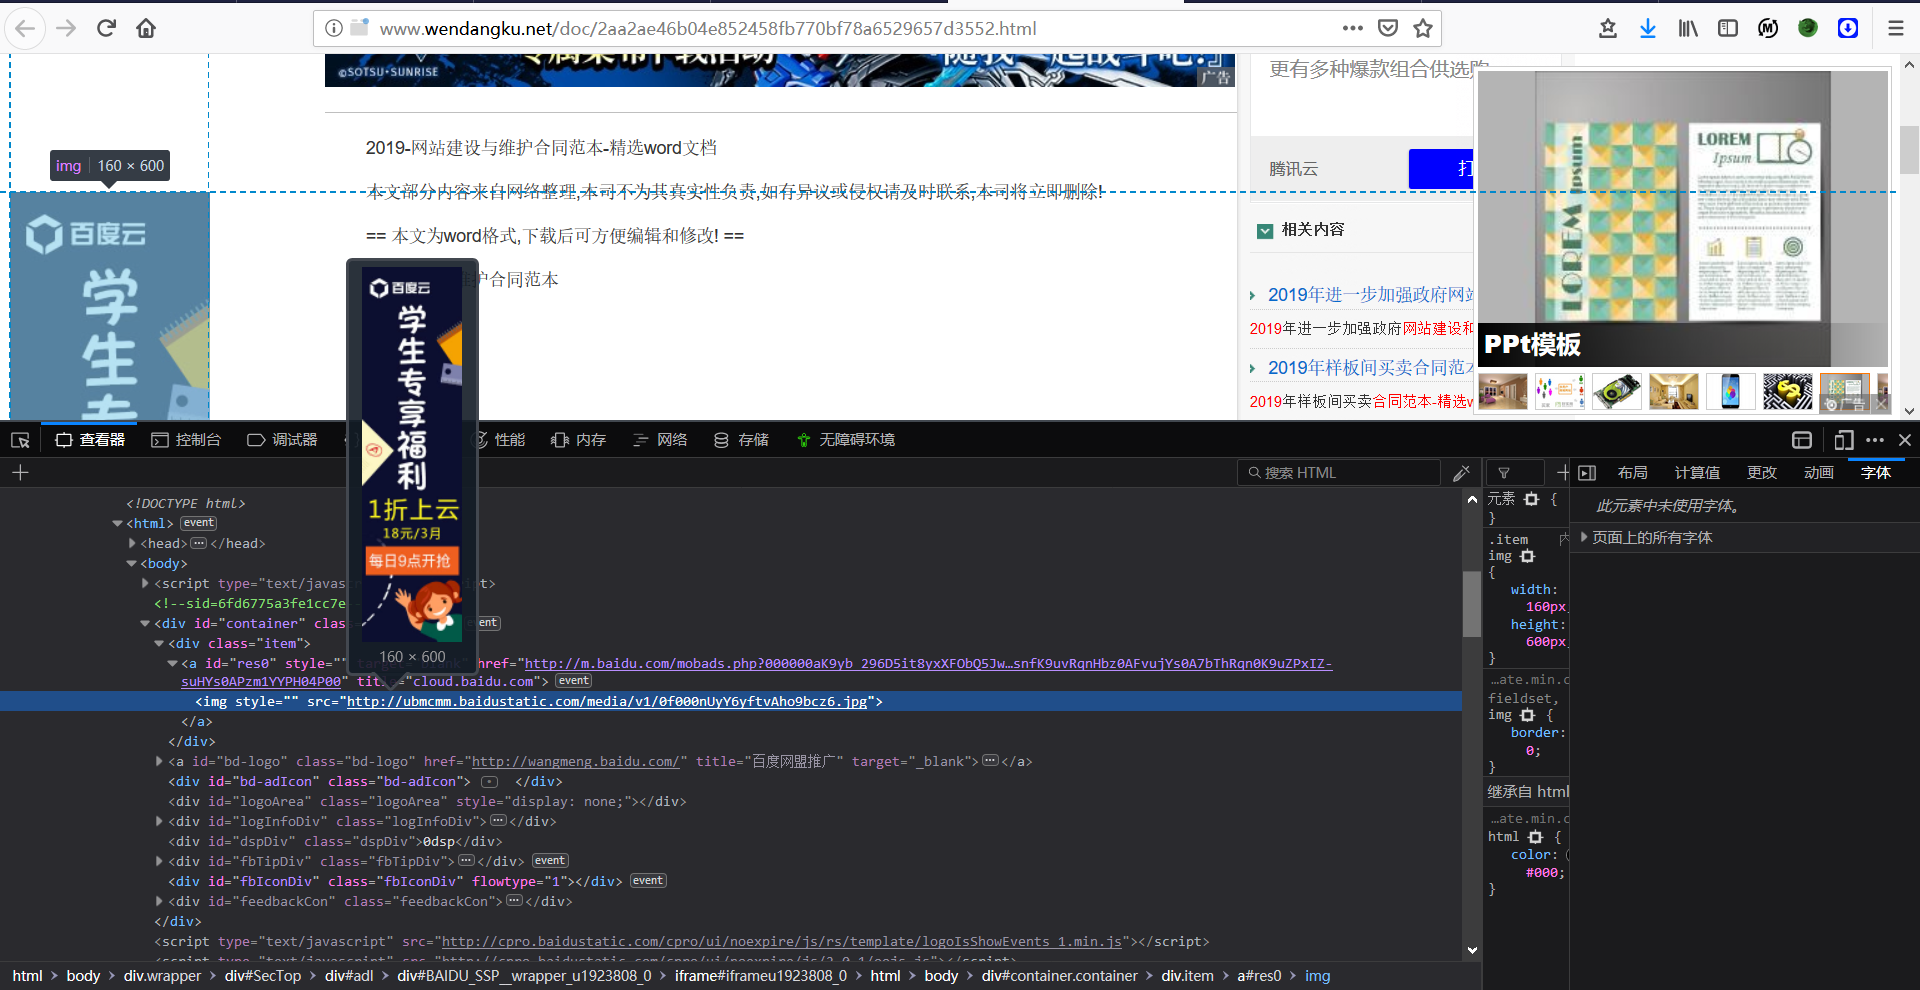This screenshot has height=990, width=1920.
Task: Switch to the 查看器 inspector tab
Action: [x=90, y=440]
